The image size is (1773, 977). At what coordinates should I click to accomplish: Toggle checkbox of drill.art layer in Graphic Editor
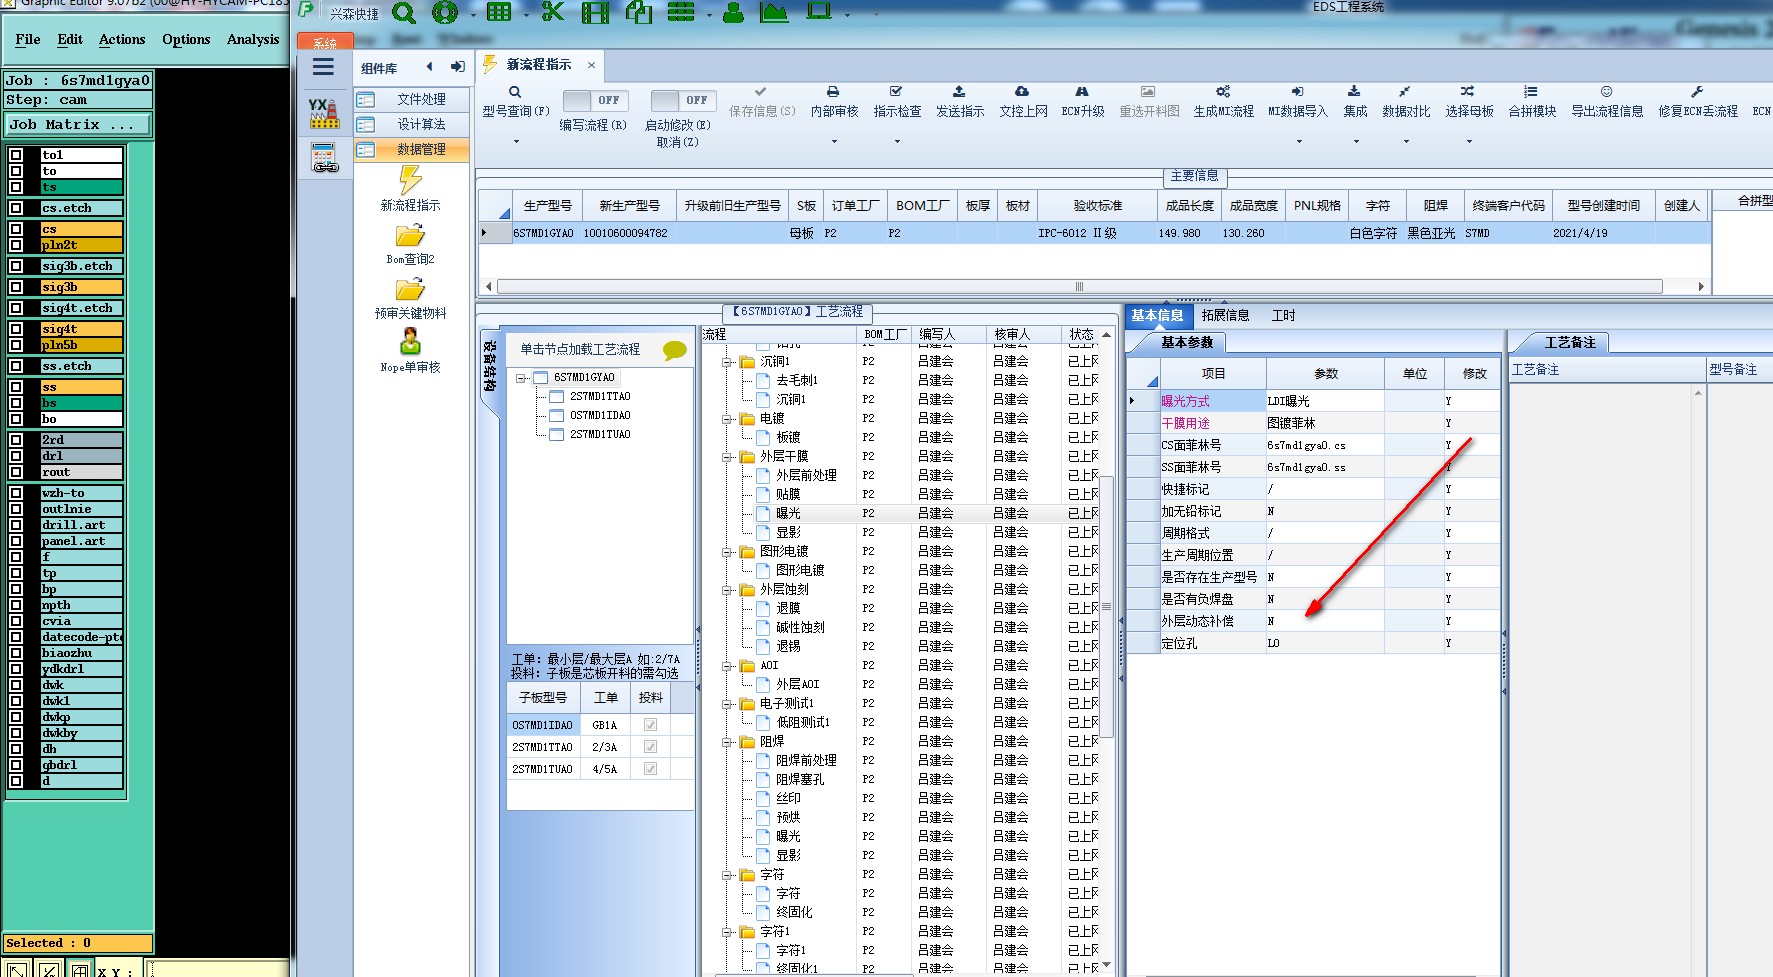coord(16,525)
